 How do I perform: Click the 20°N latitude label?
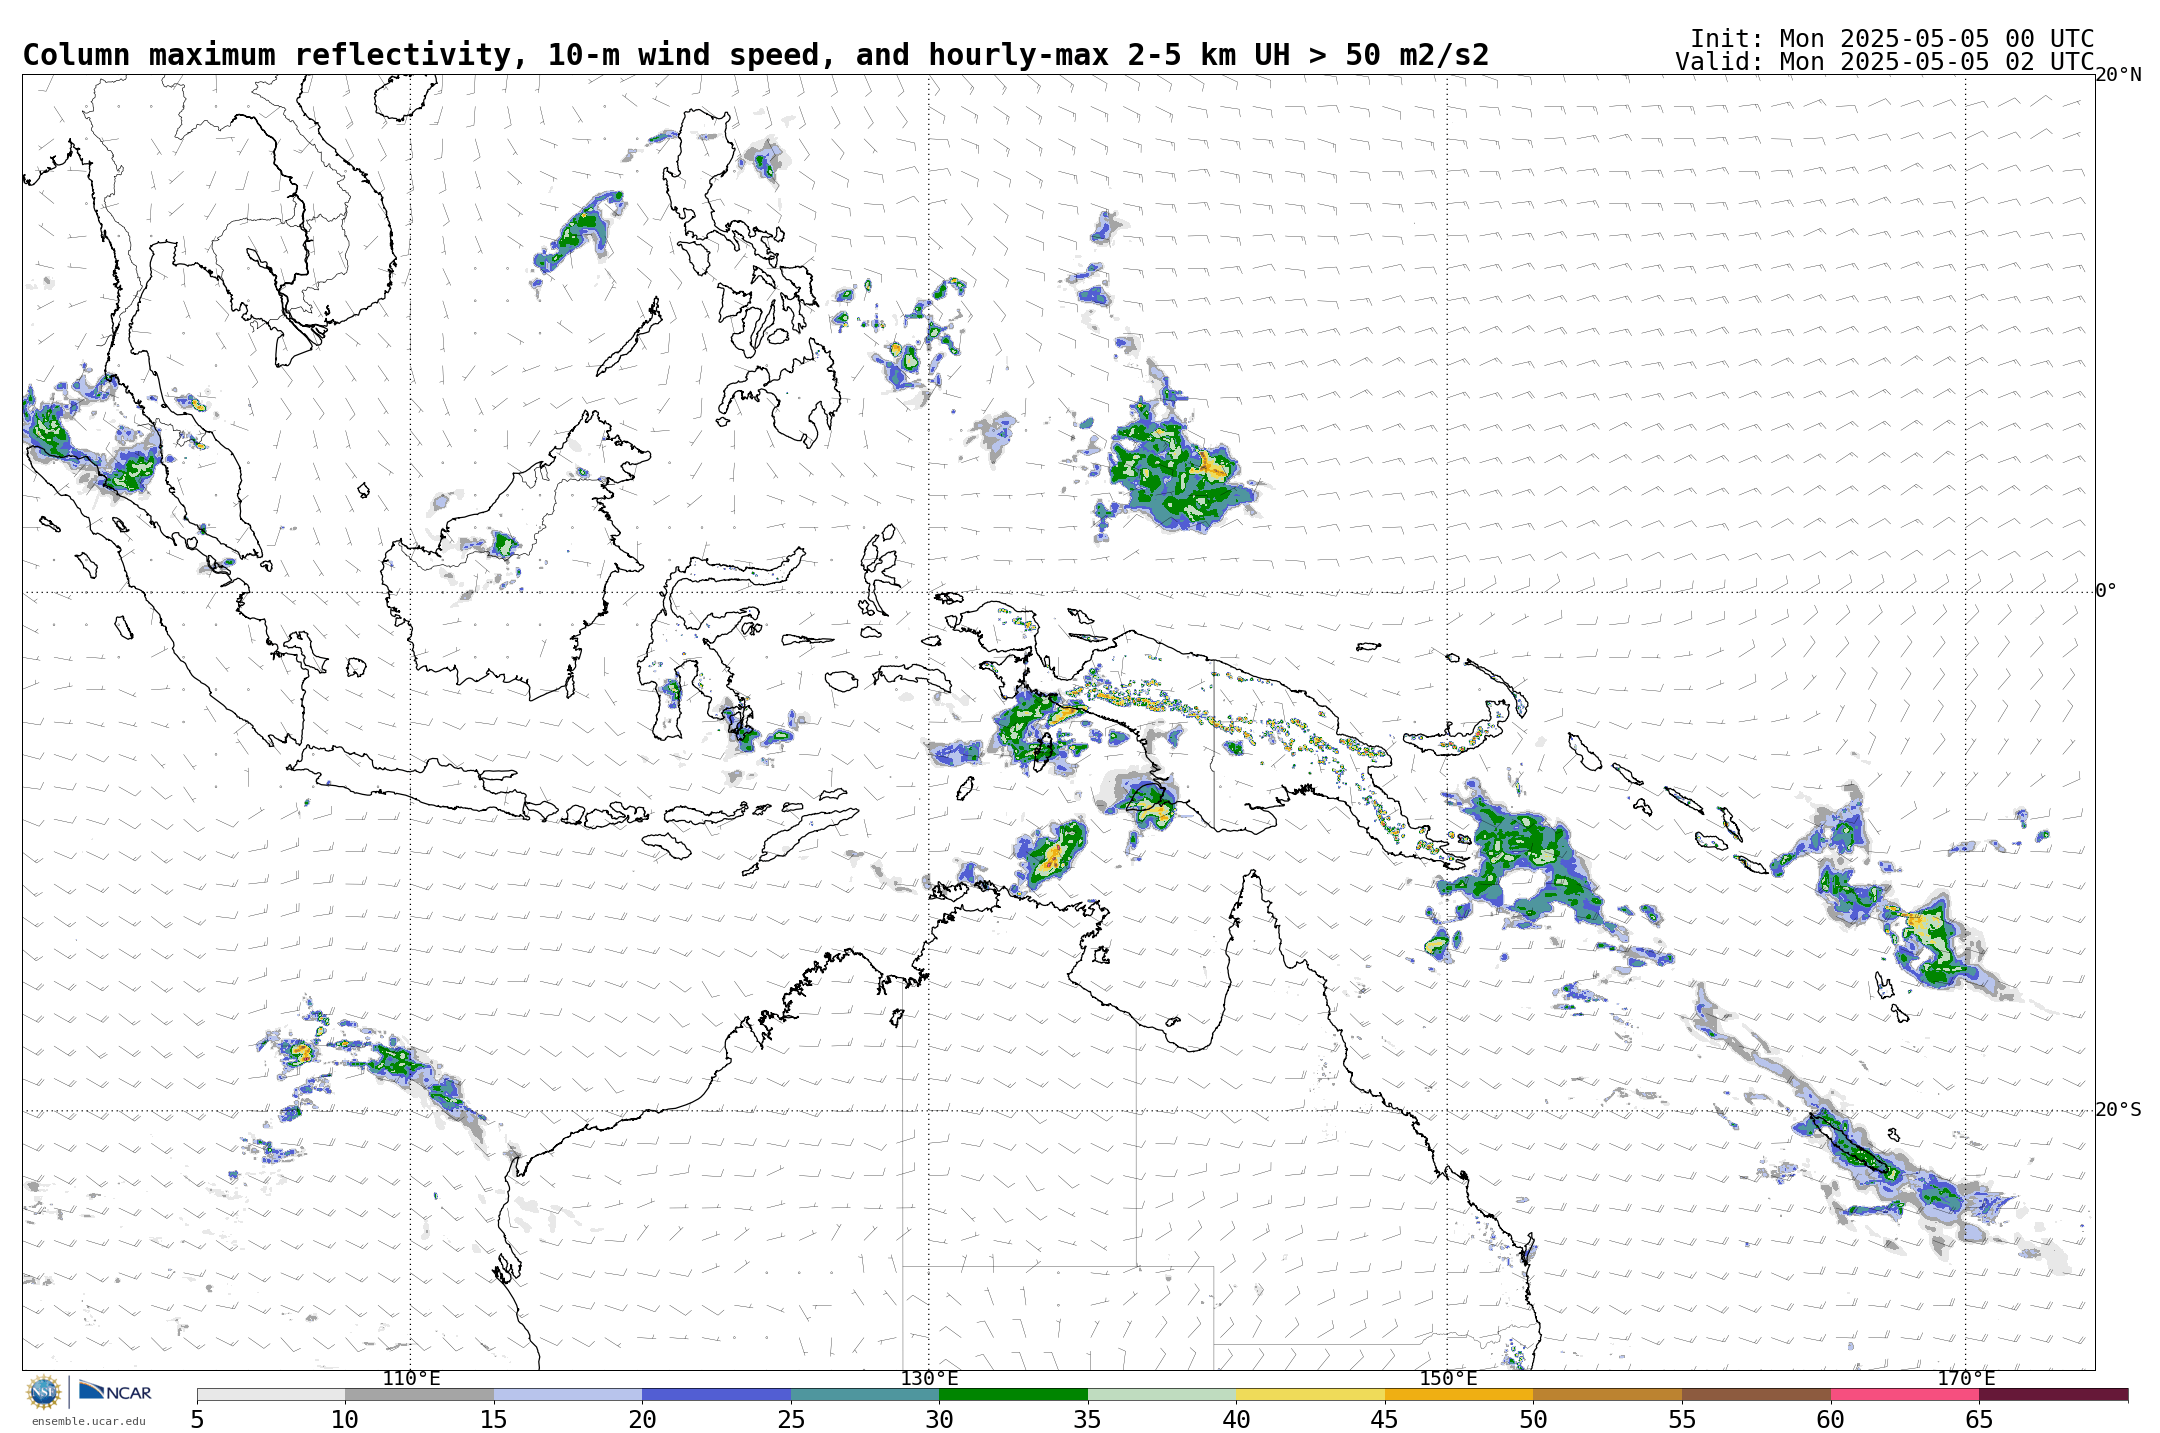[x=2119, y=75]
